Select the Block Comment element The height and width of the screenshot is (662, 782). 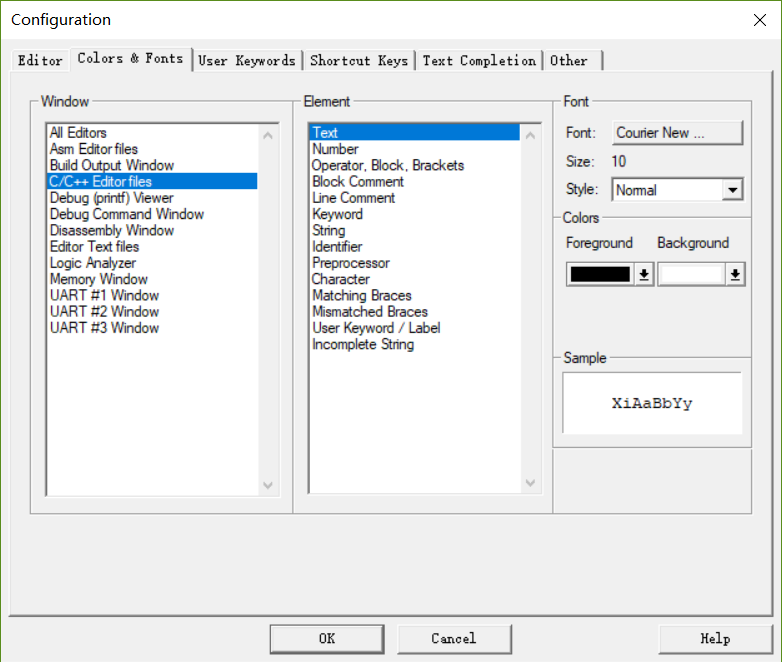coord(415,182)
